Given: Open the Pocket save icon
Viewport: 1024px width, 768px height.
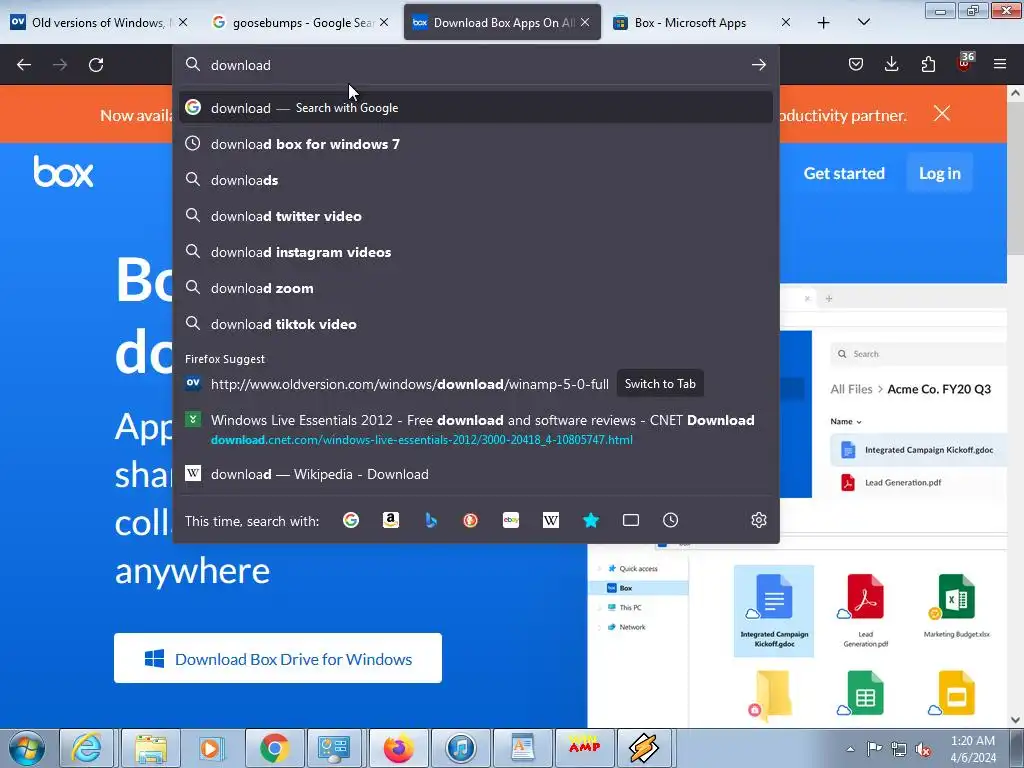Looking at the screenshot, I should click(x=856, y=64).
